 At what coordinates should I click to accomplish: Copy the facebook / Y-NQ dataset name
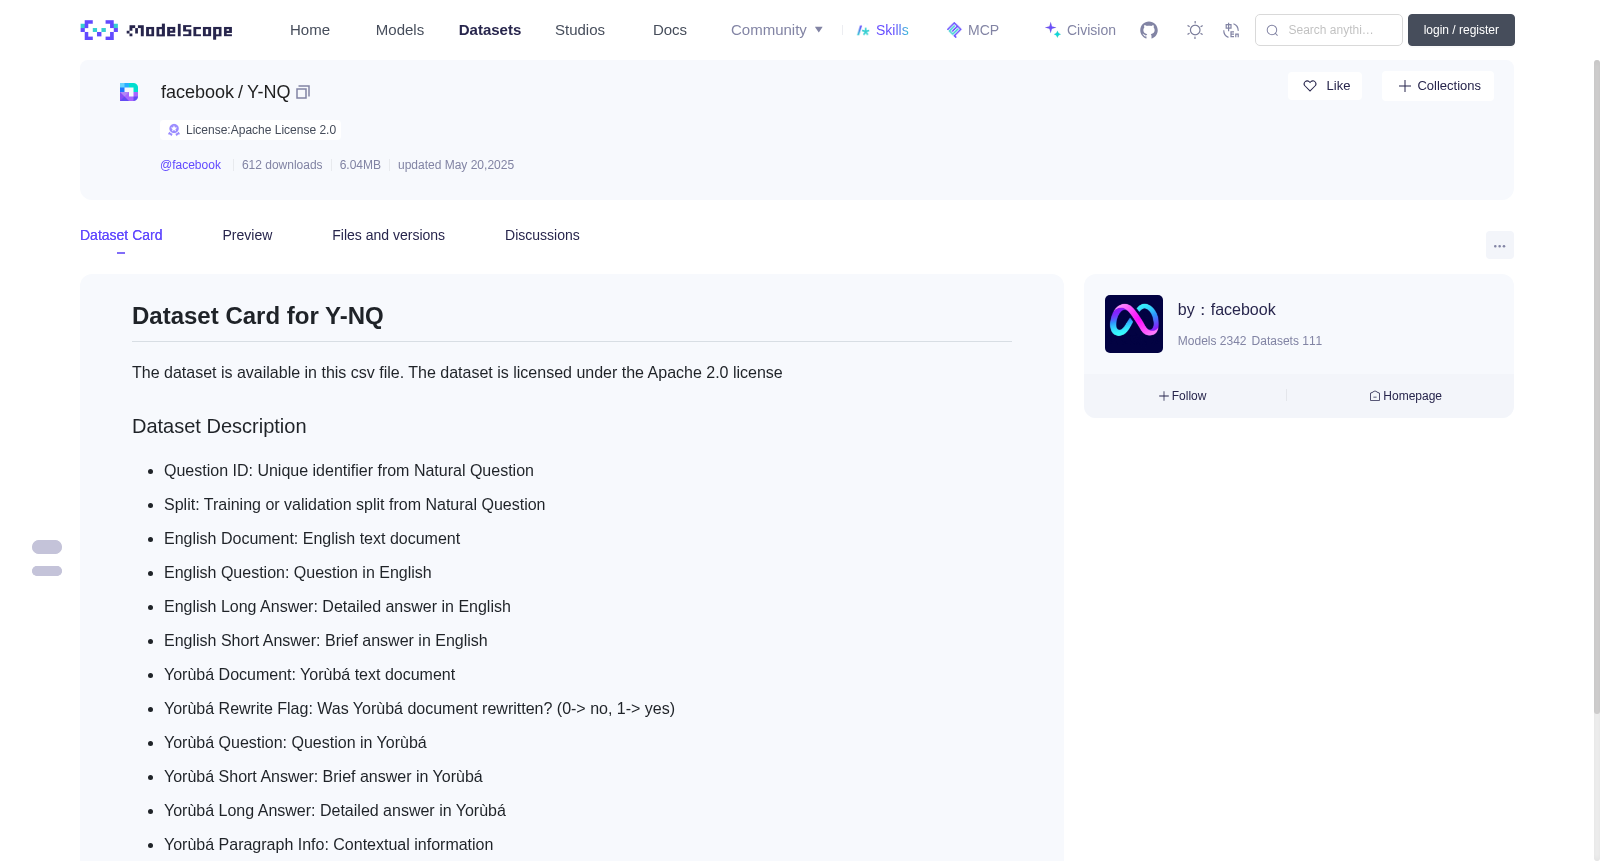point(303,92)
